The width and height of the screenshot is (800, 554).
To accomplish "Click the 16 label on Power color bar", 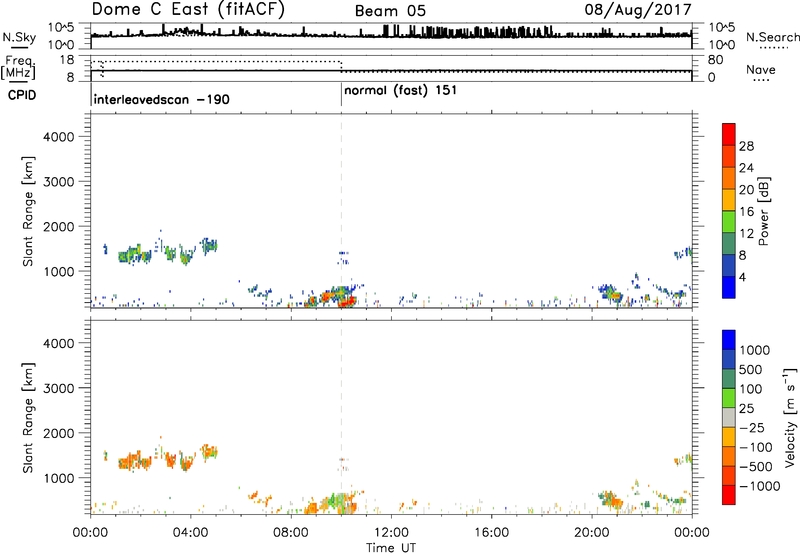I will click(x=746, y=212).
